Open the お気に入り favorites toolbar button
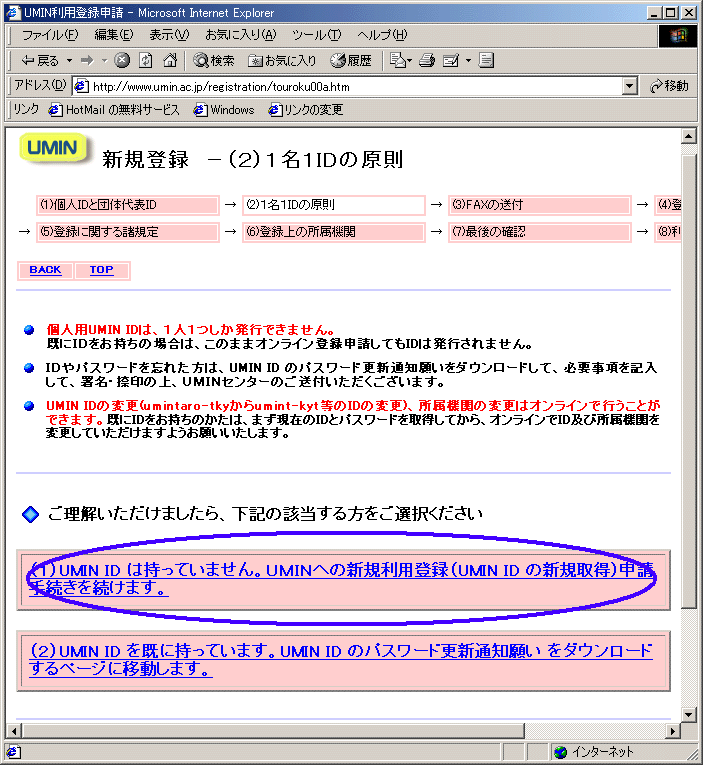 pyautogui.click(x=282, y=61)
